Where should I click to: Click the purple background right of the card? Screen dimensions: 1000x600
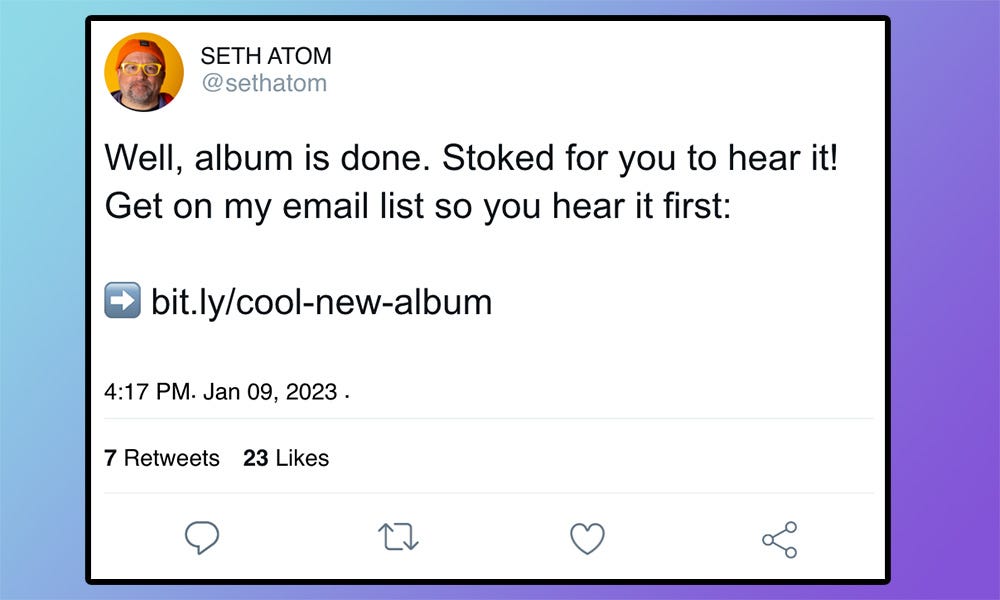(945, 300)
